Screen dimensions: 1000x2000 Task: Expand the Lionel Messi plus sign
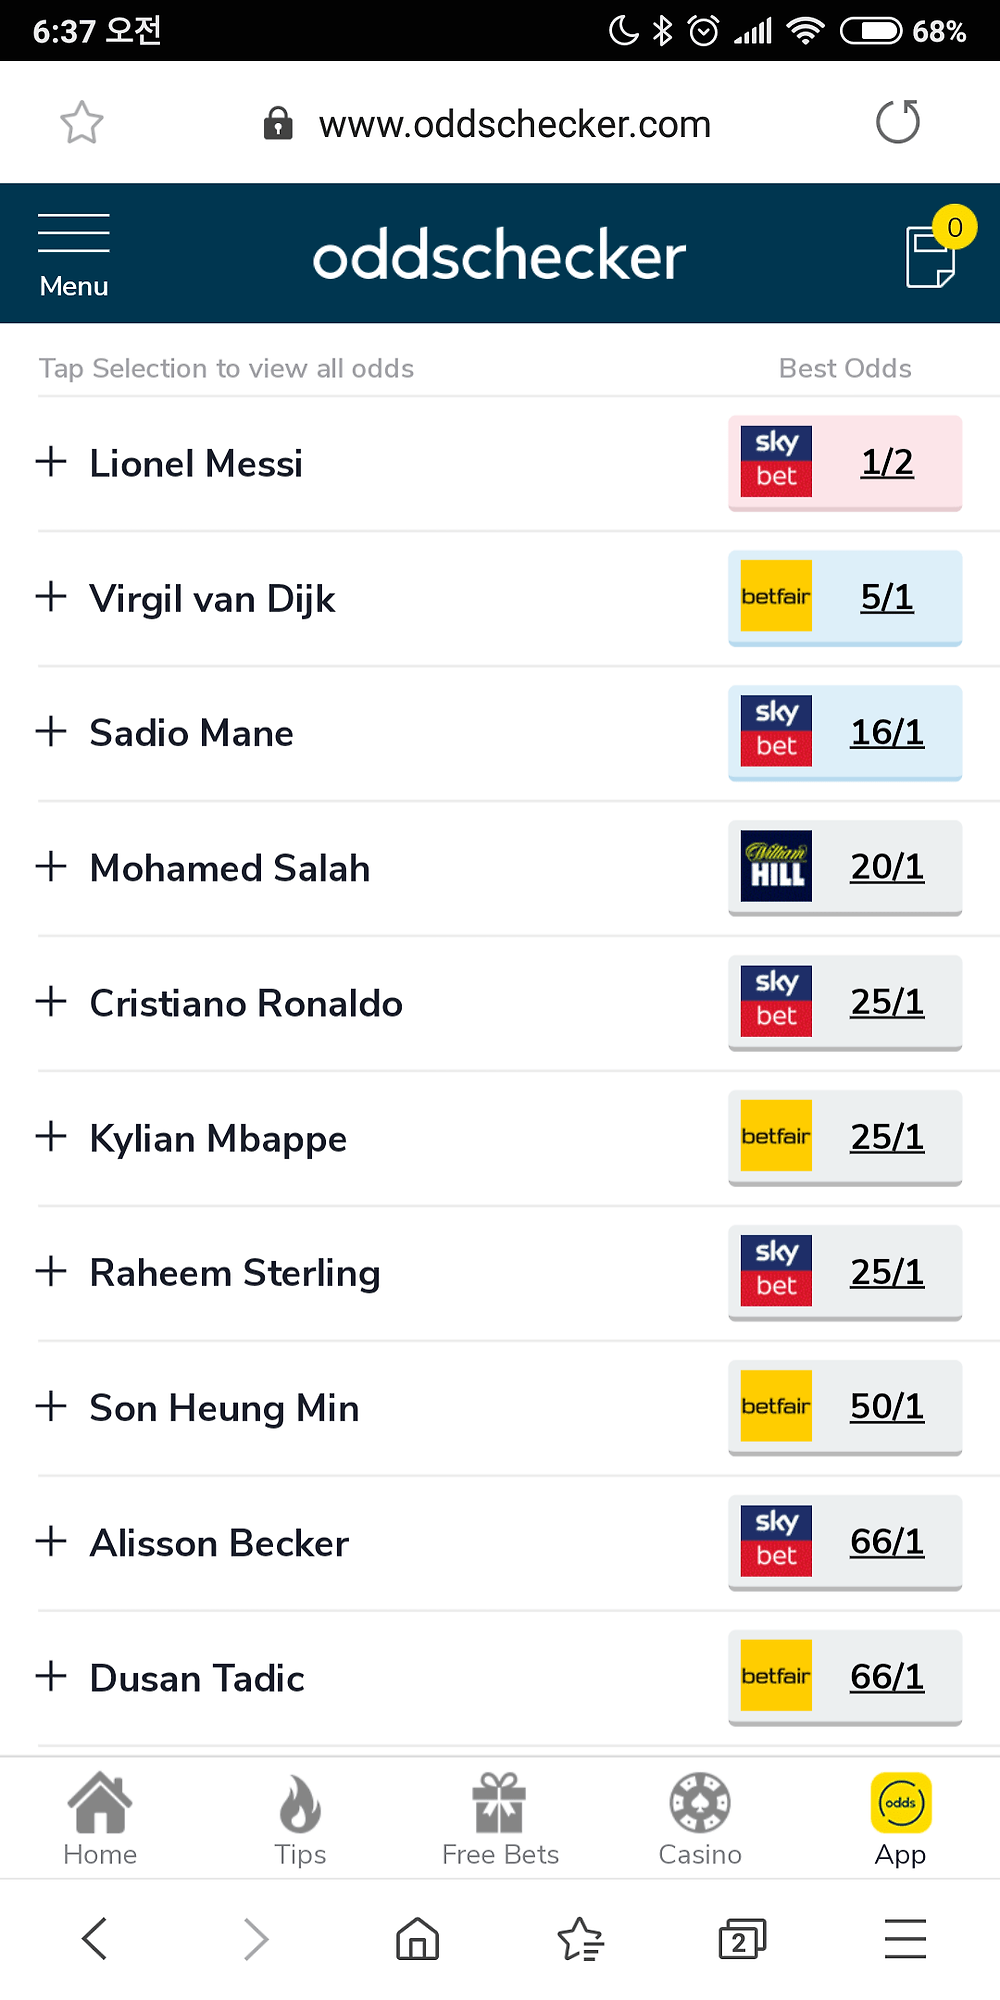51,462
